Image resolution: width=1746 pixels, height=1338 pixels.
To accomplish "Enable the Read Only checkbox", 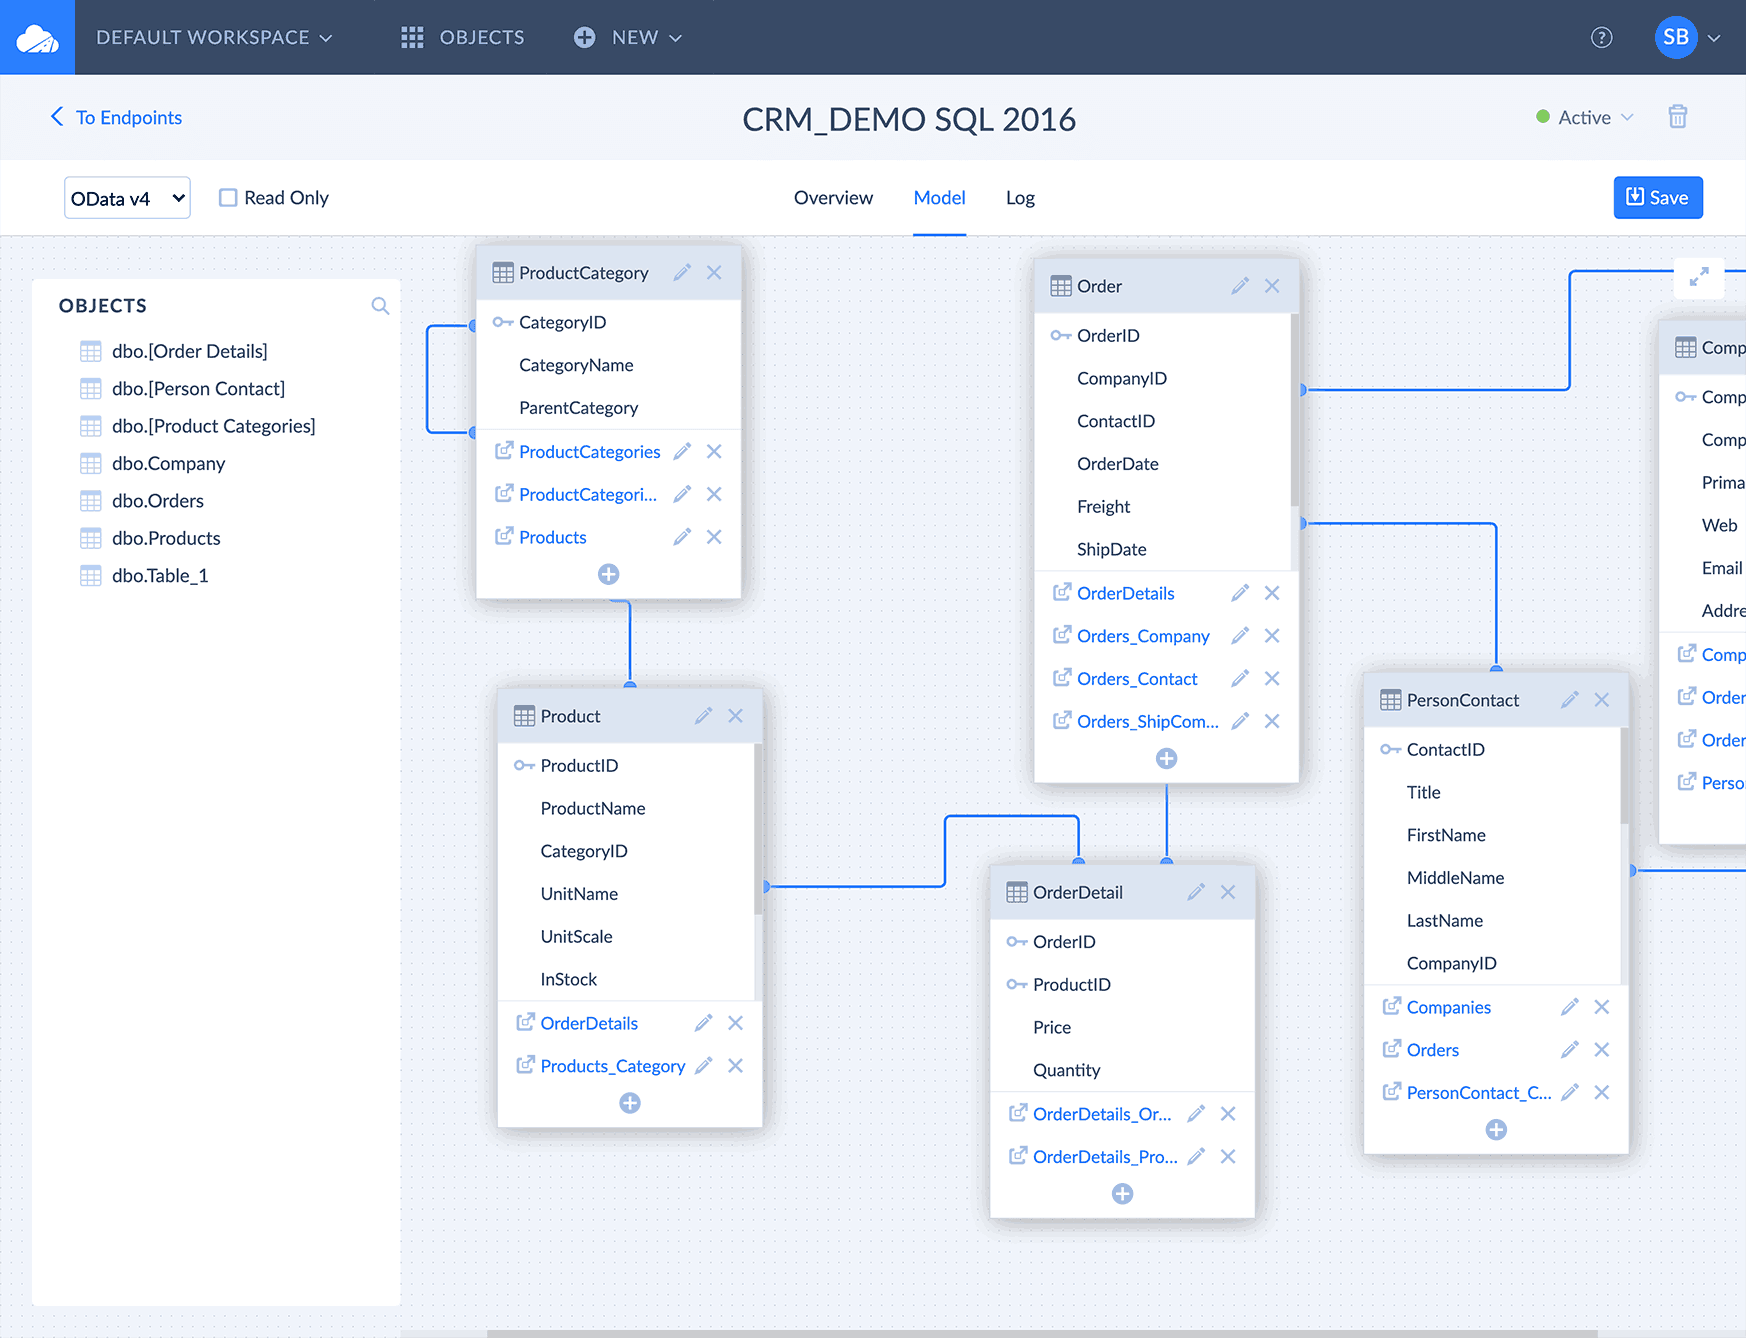I will click(x=229, y=198).
